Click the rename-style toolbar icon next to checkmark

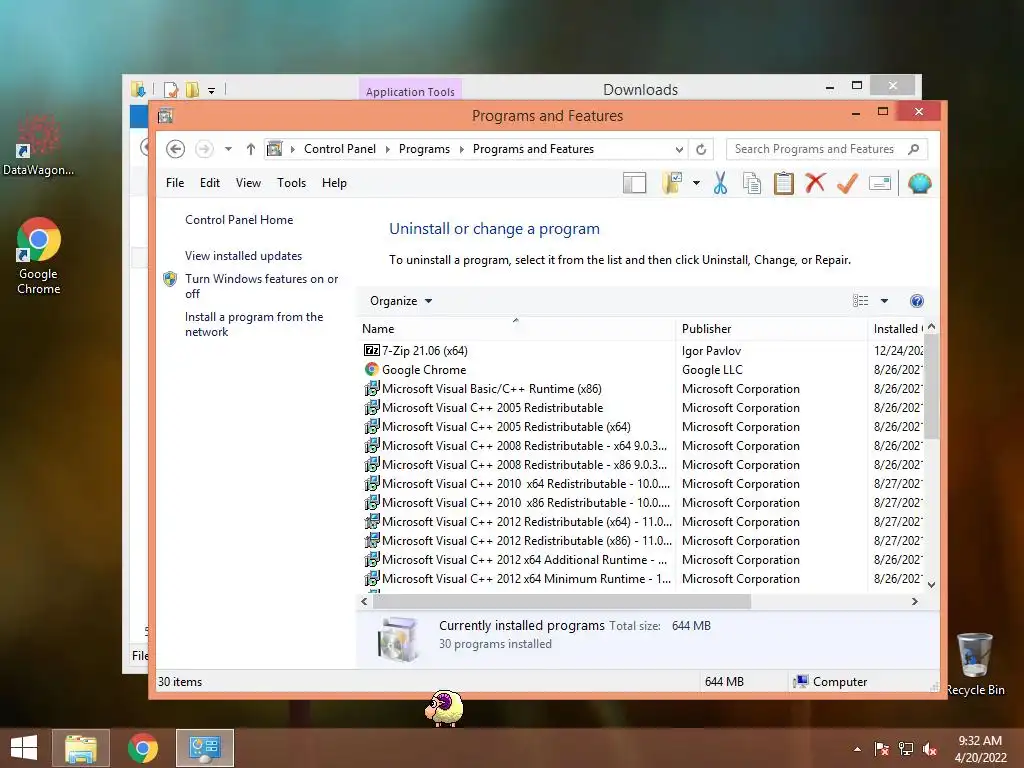(880, 184)
